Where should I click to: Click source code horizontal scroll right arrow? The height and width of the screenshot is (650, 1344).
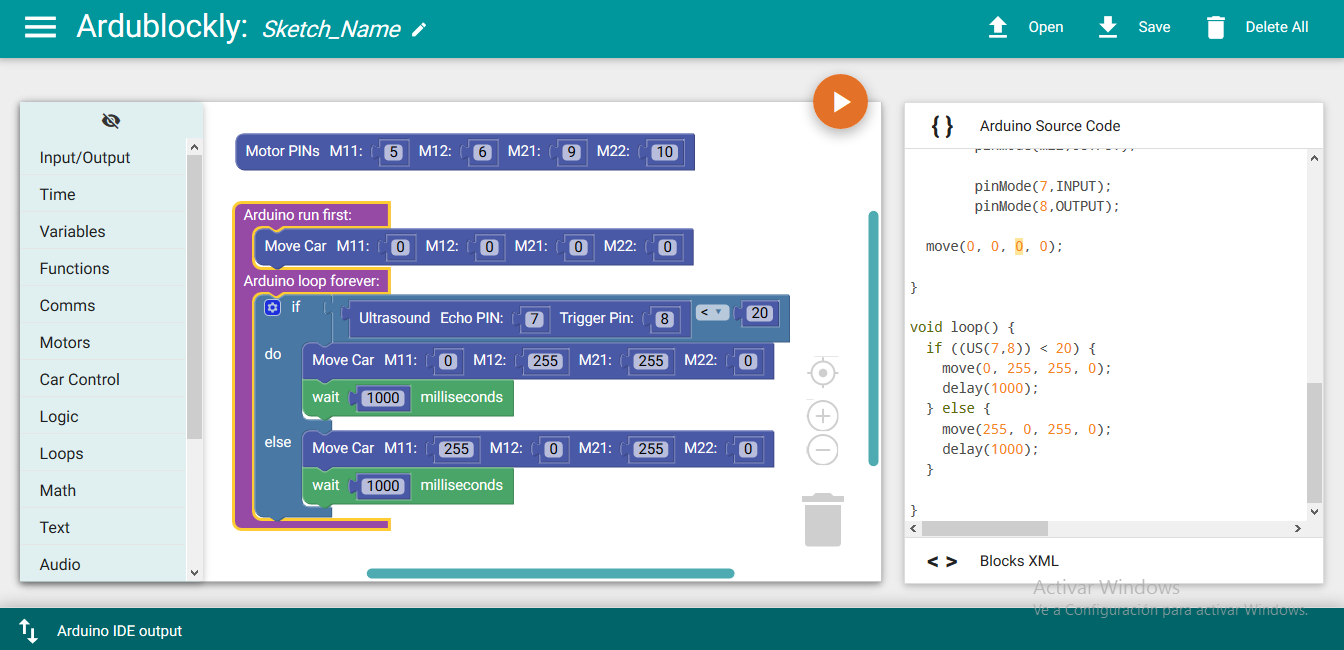1298,528
